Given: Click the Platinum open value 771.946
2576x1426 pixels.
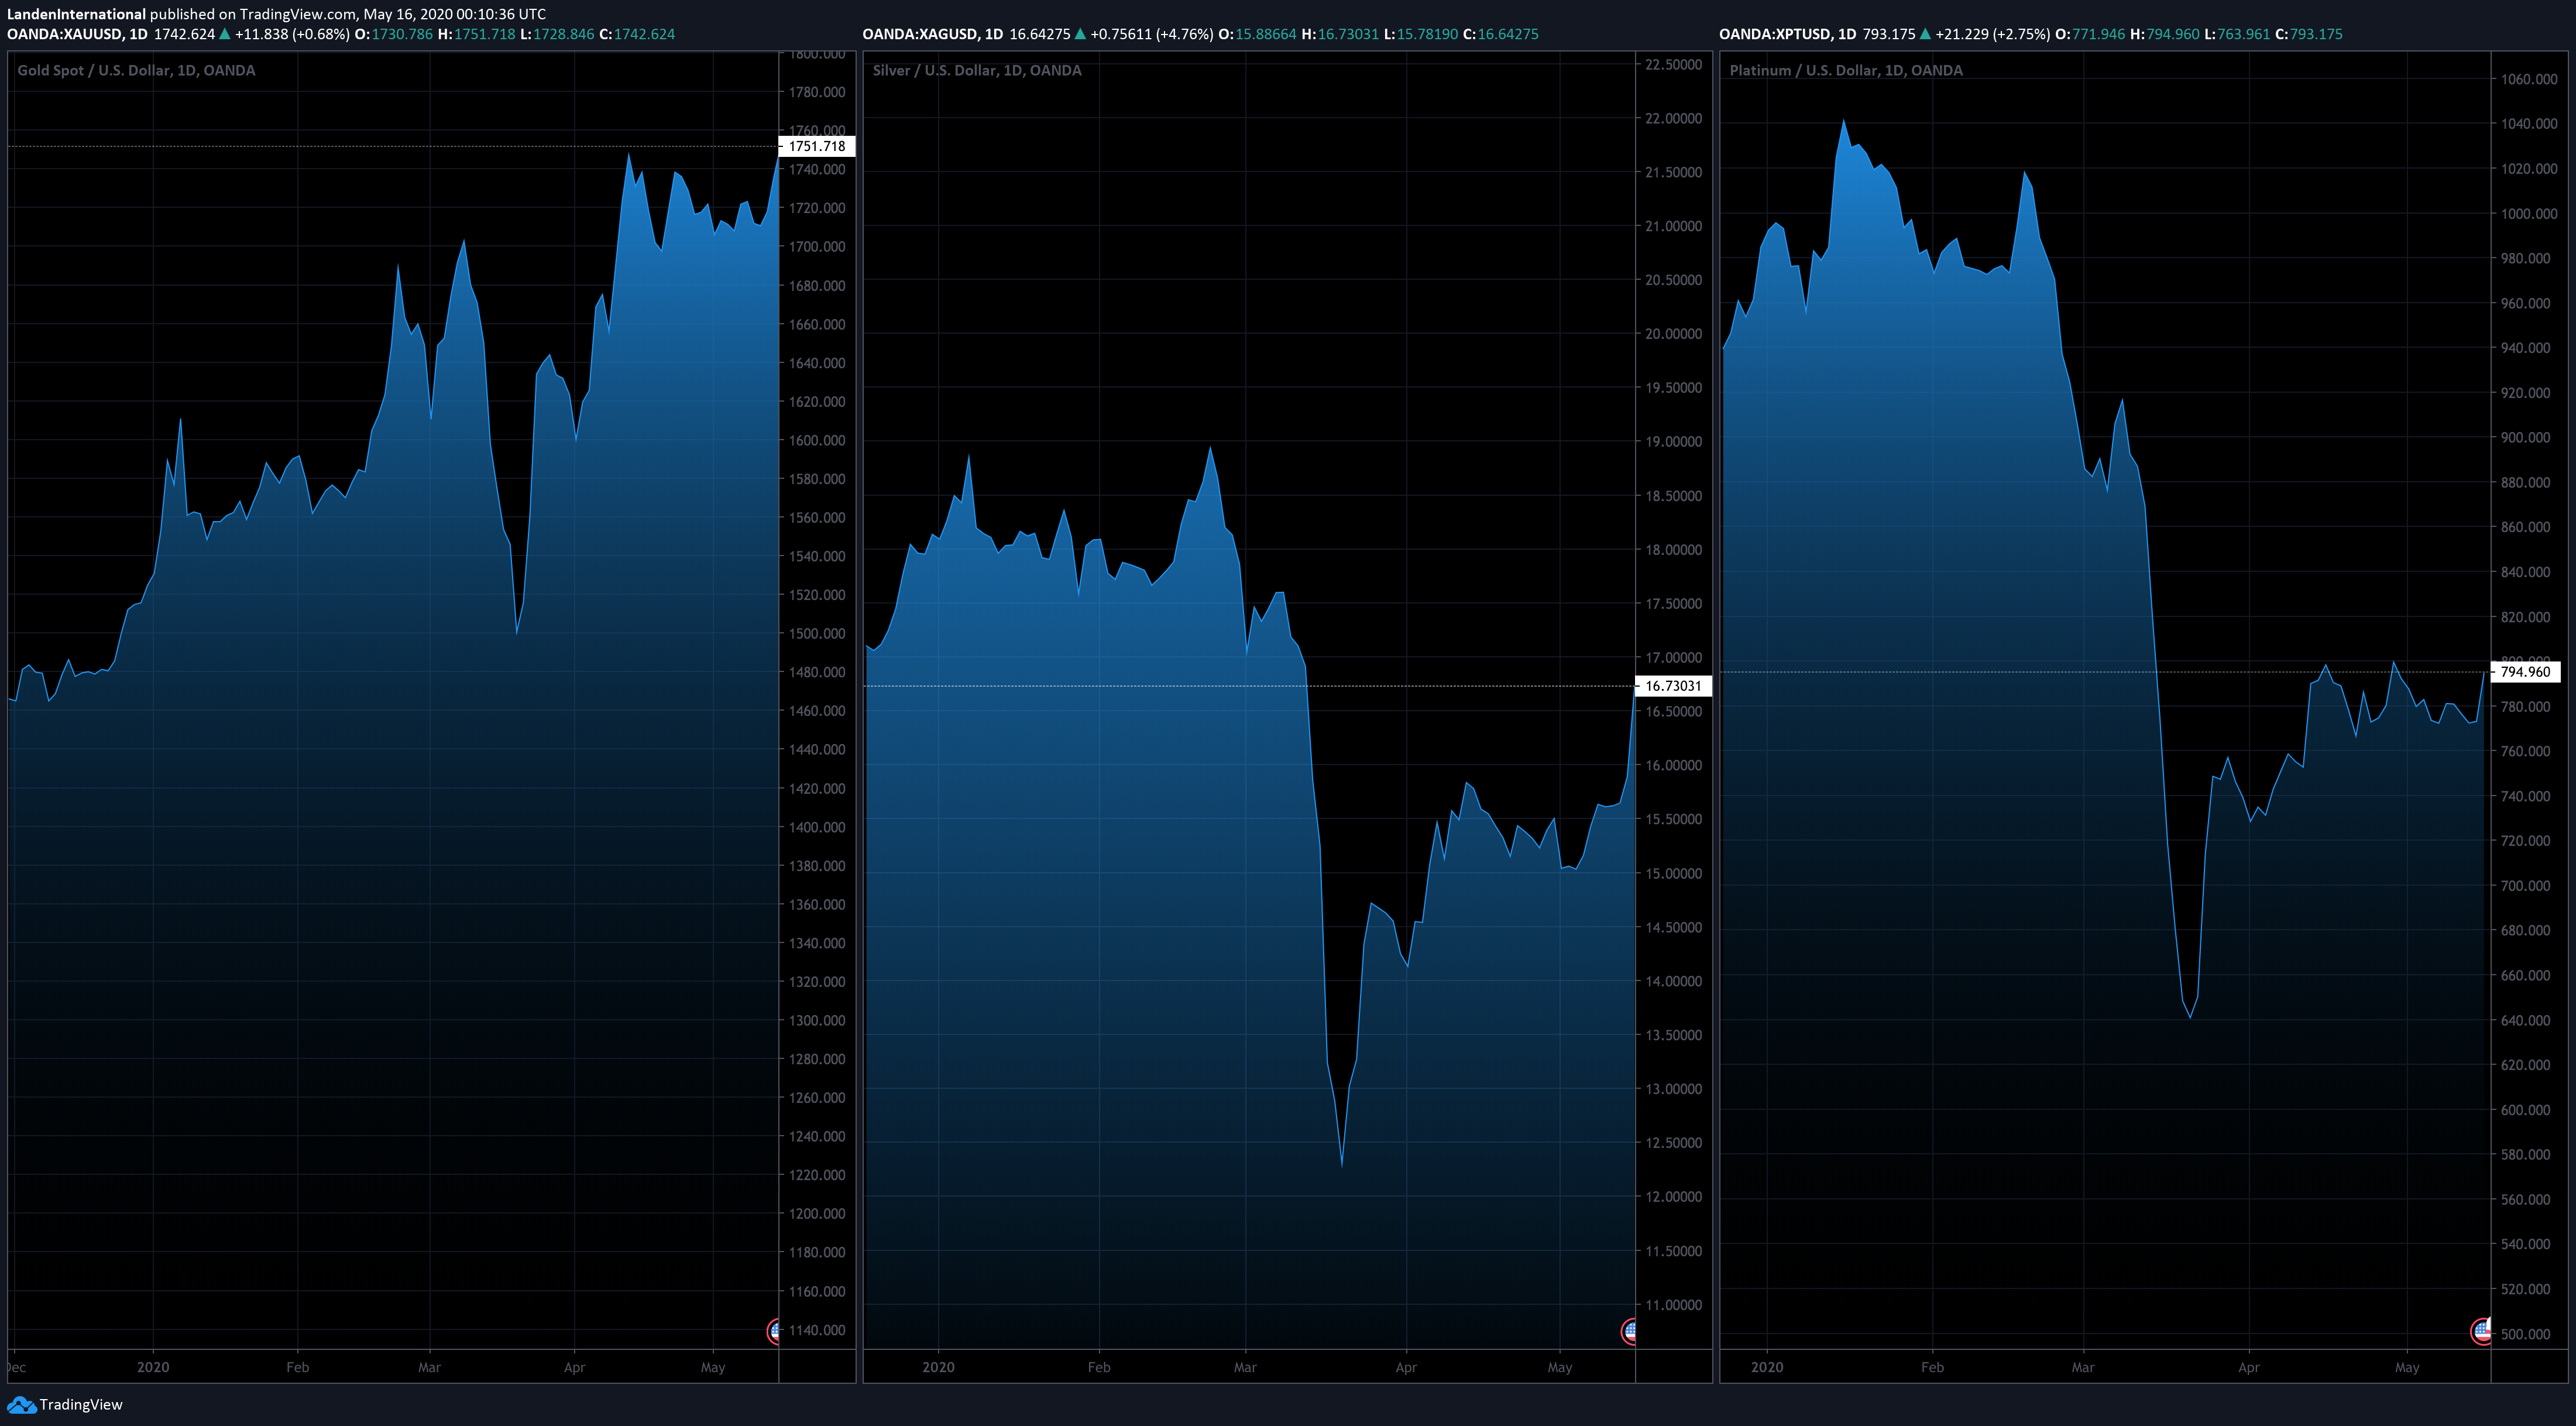Looking at the screenshot, I should coord(2098,34).
